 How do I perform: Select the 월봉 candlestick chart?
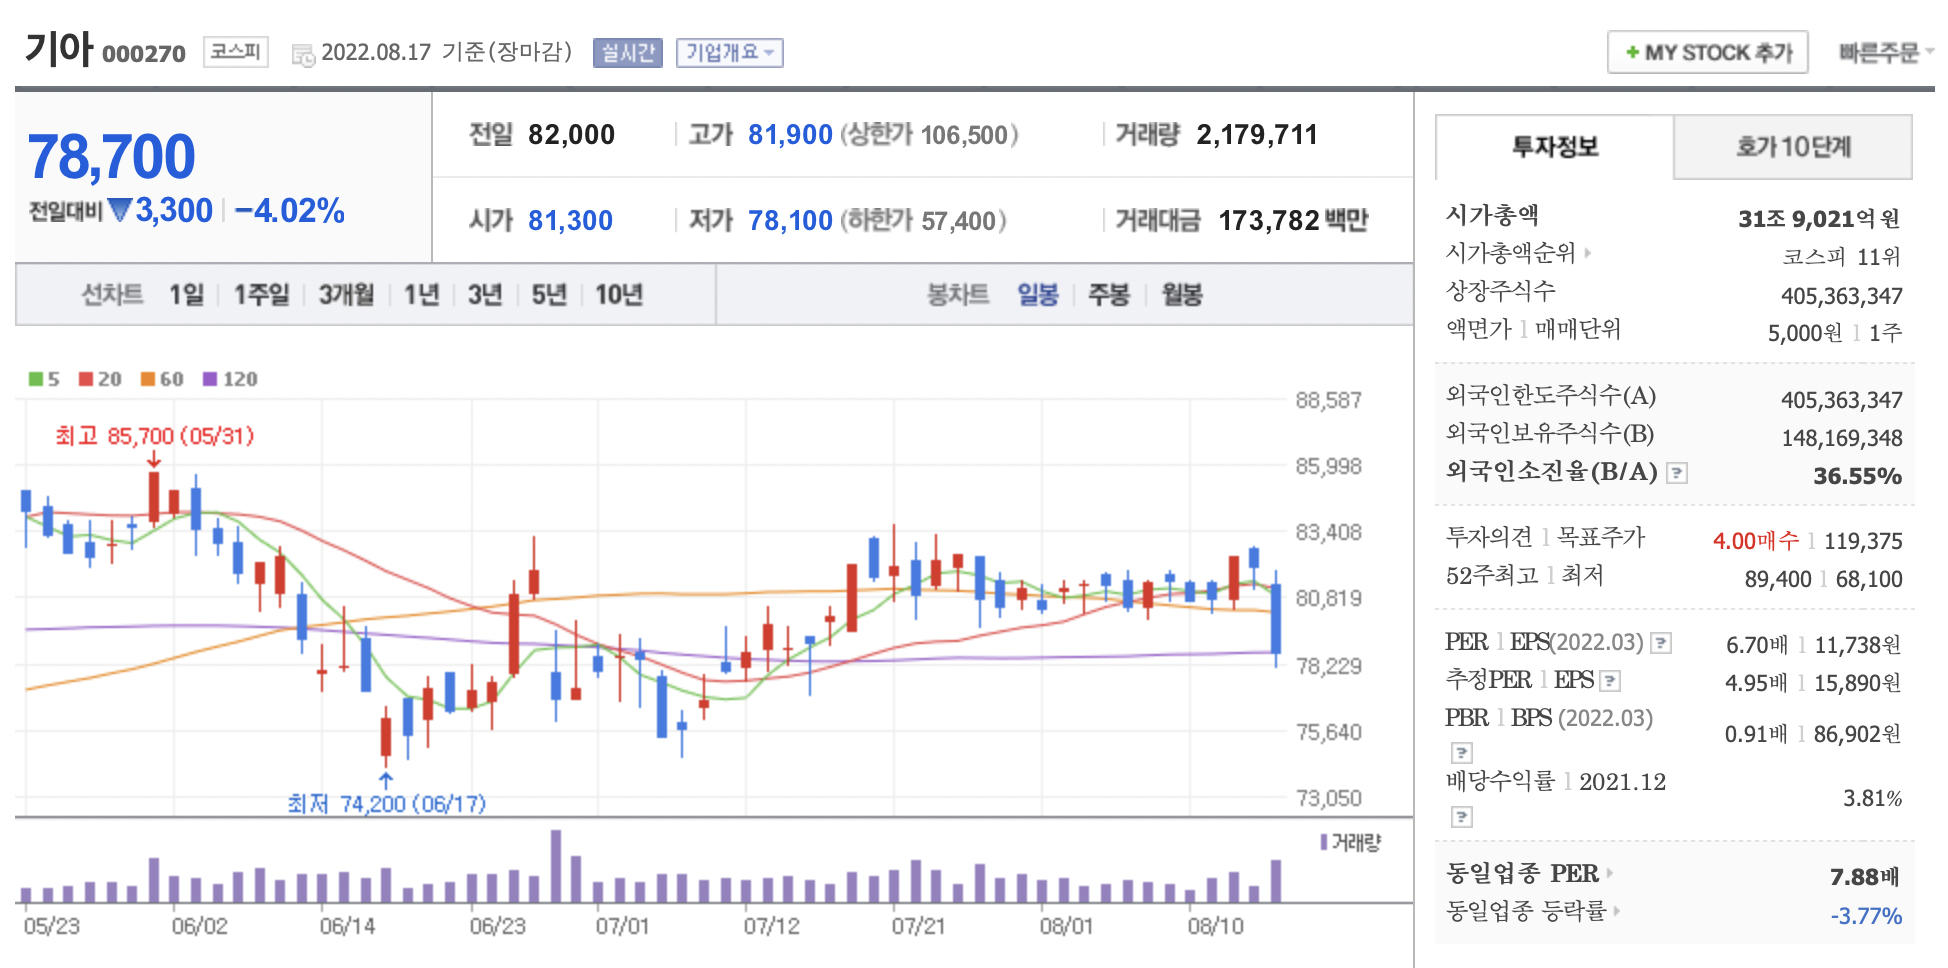1182,294
